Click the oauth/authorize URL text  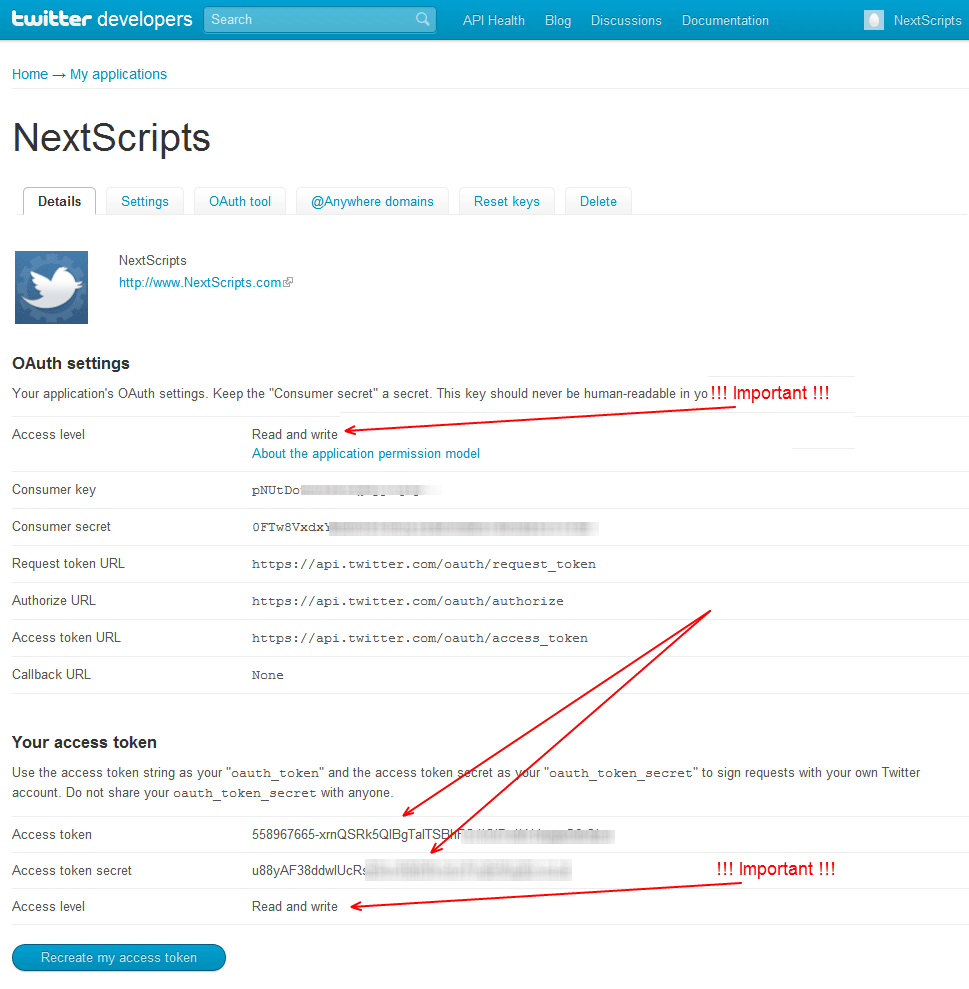coord(408,601)
